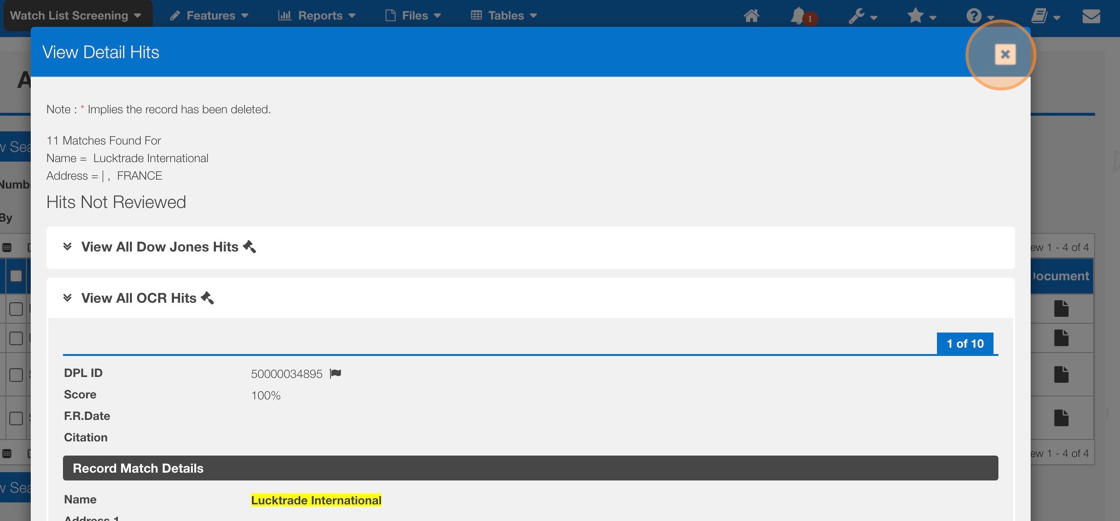Close the View Detail Hits dialog
Image resolution: width=1120 pixels, height=521 pixels.
(1005, 54)
